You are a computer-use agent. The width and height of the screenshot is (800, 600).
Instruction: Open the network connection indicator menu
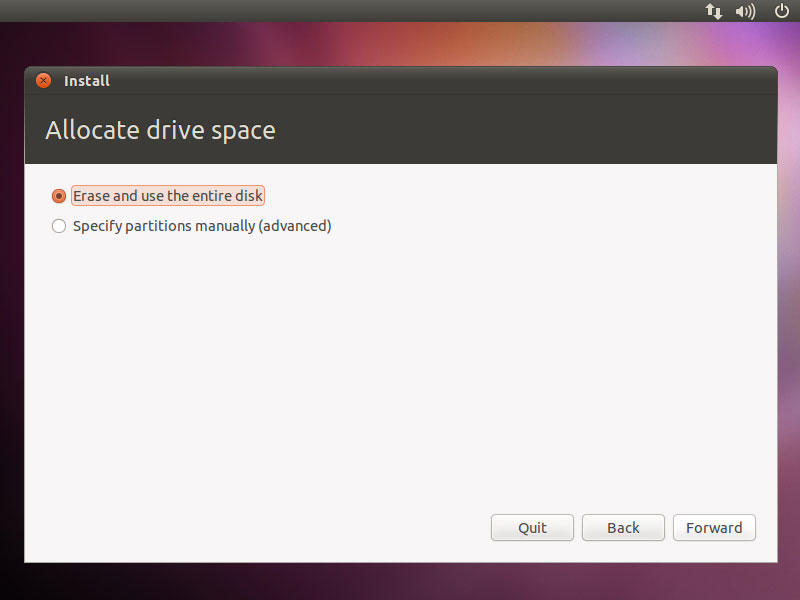(714, 11)
